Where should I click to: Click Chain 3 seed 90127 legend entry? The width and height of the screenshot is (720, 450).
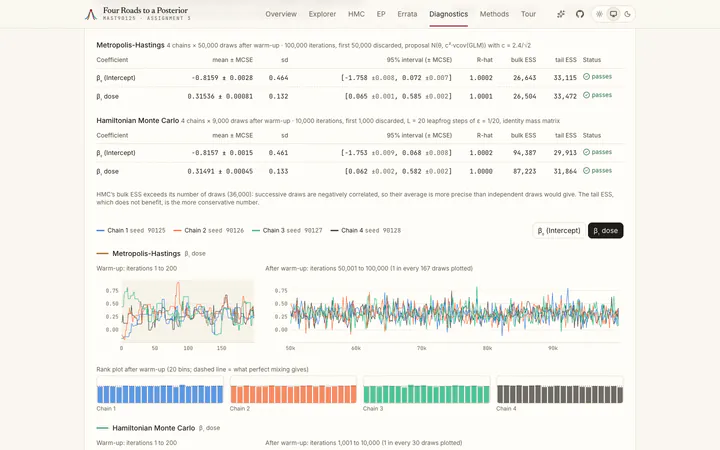[x=287, y=231]
